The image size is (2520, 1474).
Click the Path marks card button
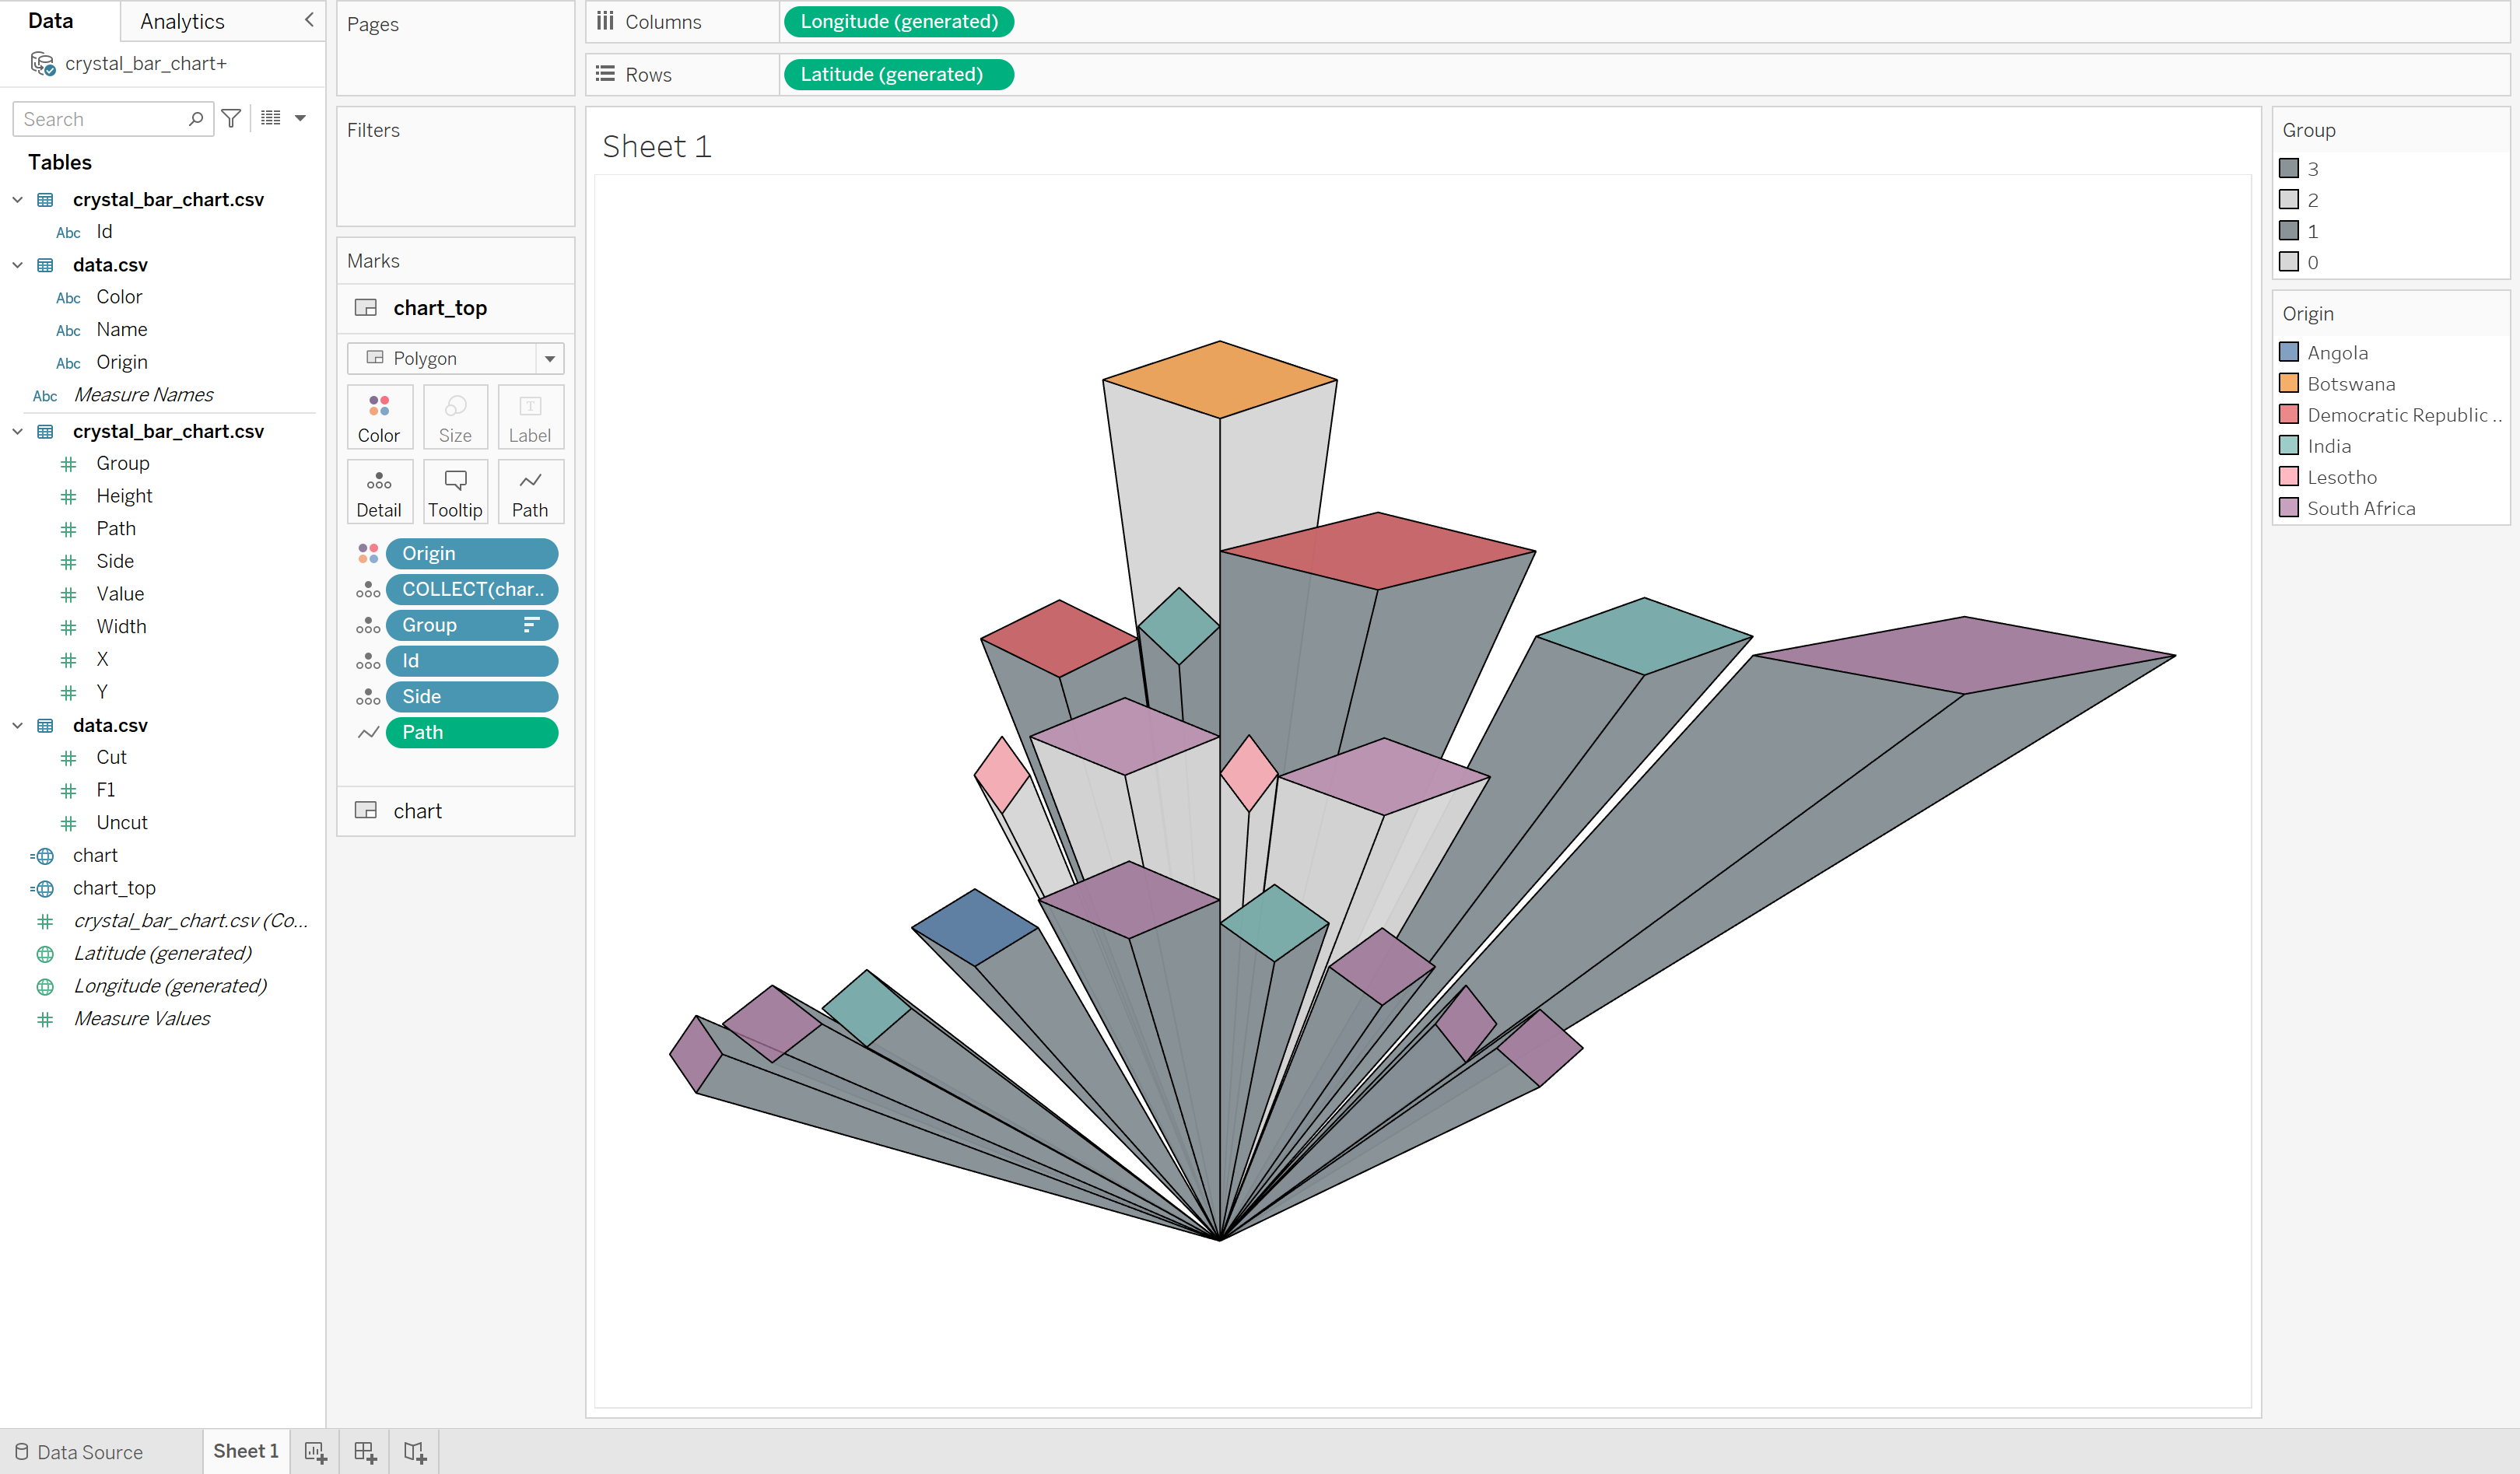[x=529, y=493]
